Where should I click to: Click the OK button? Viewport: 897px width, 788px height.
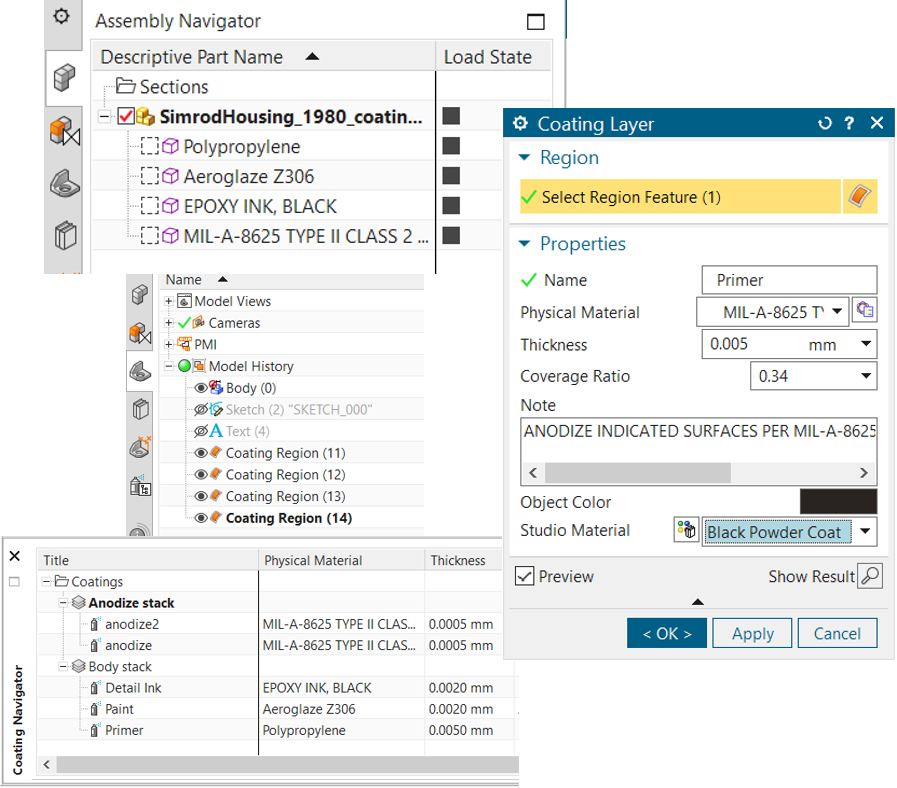667,633
